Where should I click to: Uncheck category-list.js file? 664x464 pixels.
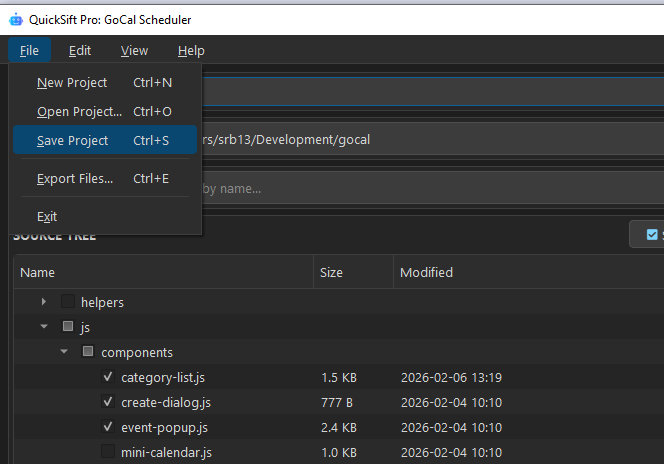pyautogui.click(x=108, y=377)
